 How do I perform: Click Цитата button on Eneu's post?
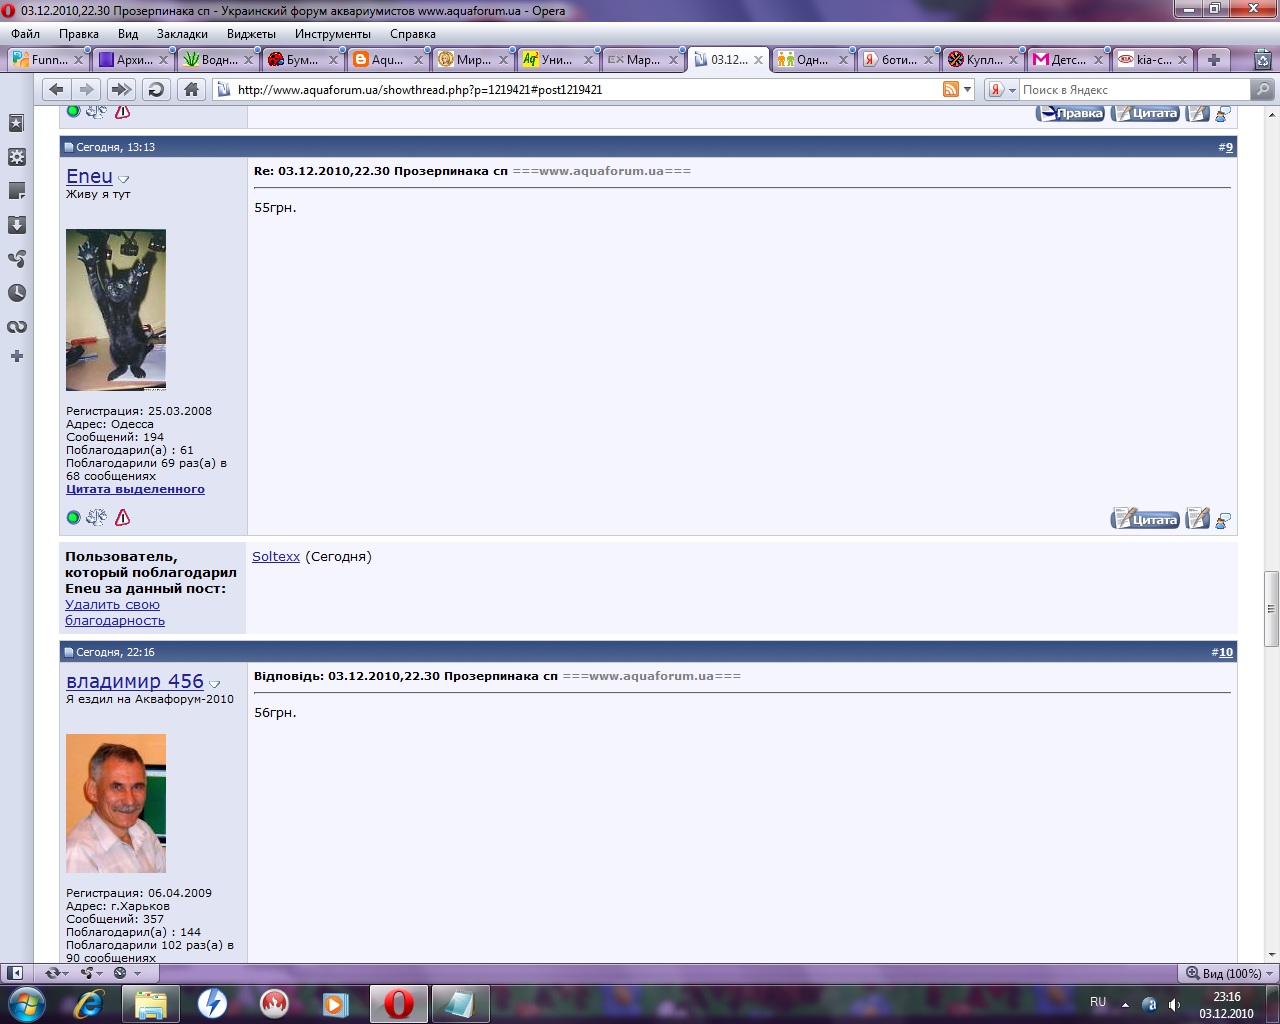click(x=1146, y=519)
